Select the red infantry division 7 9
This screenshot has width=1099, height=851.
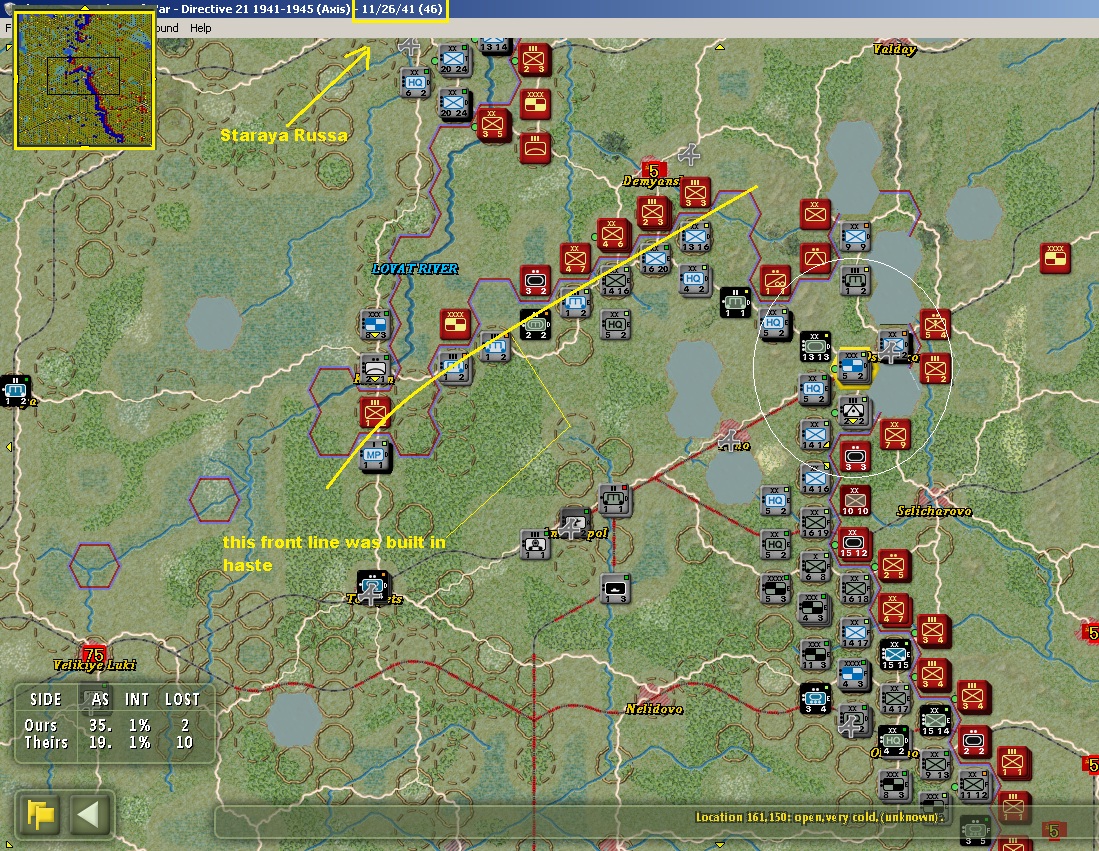coord(895,435)
